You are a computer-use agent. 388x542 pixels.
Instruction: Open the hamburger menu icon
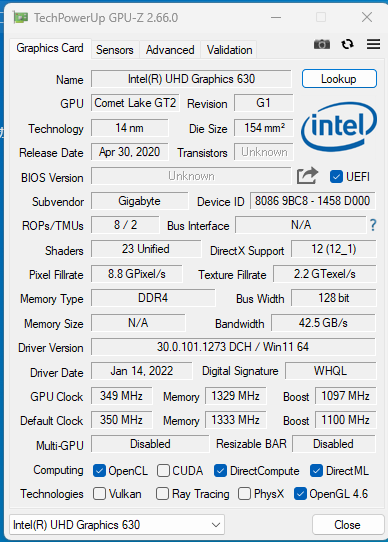[373, 44]
